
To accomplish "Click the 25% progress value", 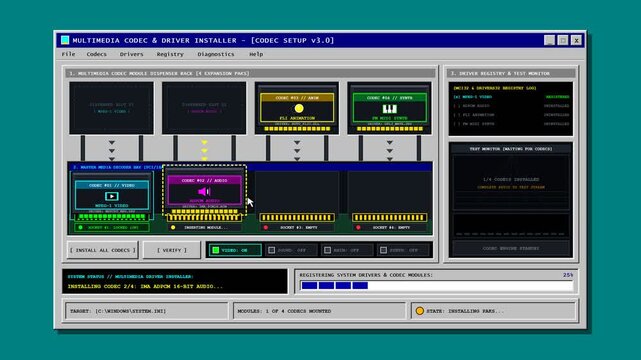I will click(x=568, y=275).
